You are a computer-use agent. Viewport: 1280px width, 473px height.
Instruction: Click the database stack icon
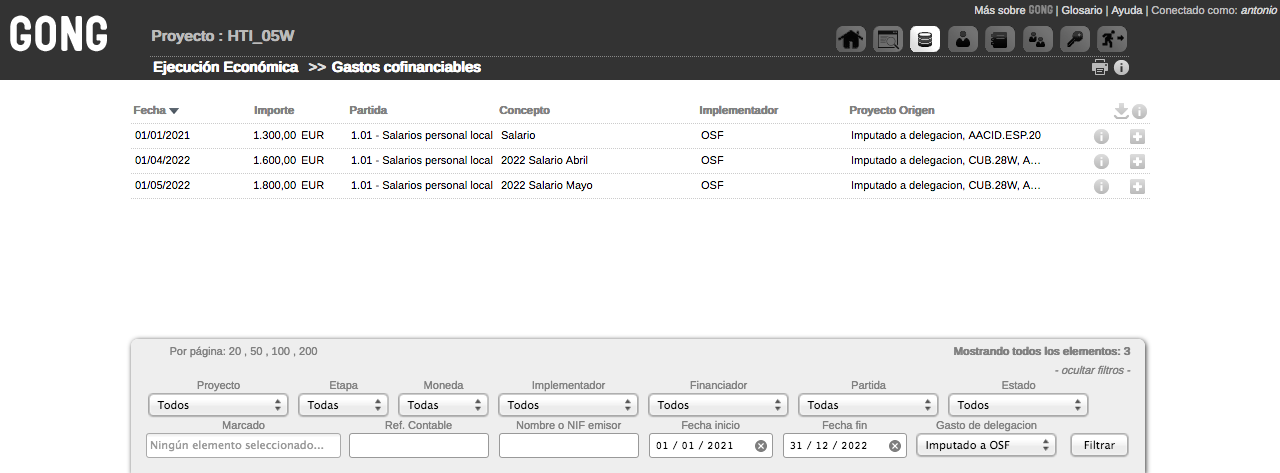pos(925,40)
